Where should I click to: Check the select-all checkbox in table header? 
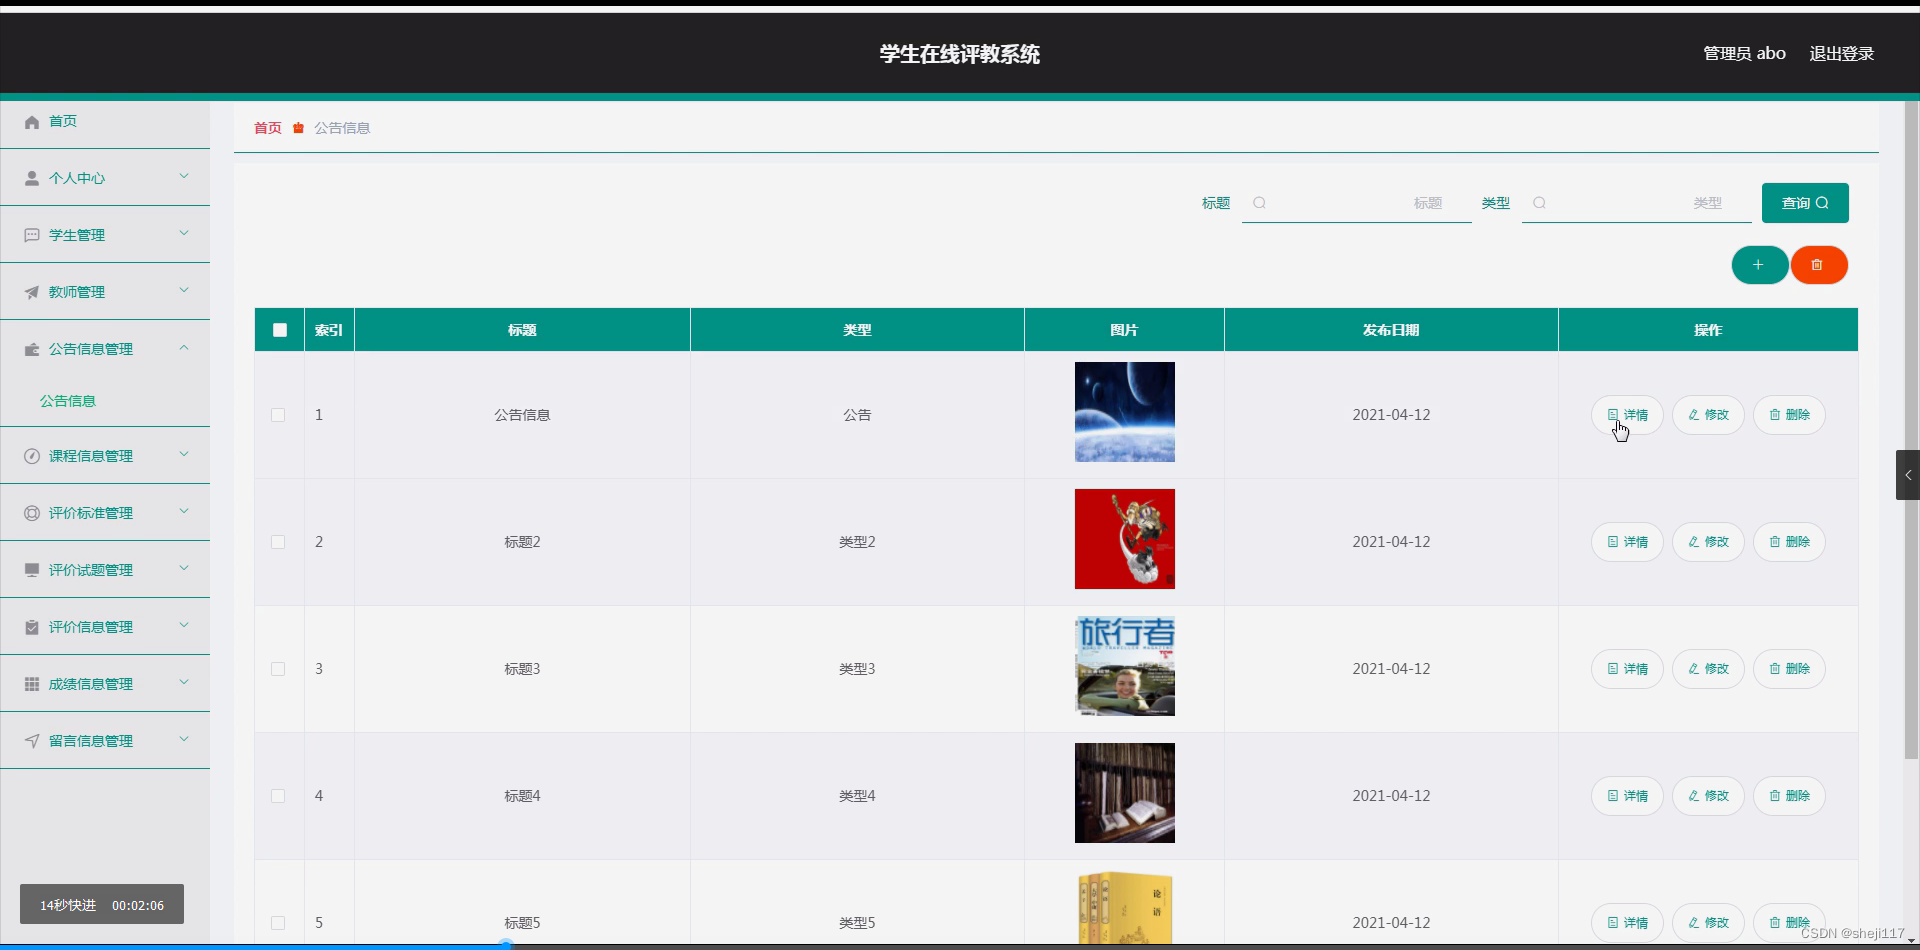coord(279,329)
